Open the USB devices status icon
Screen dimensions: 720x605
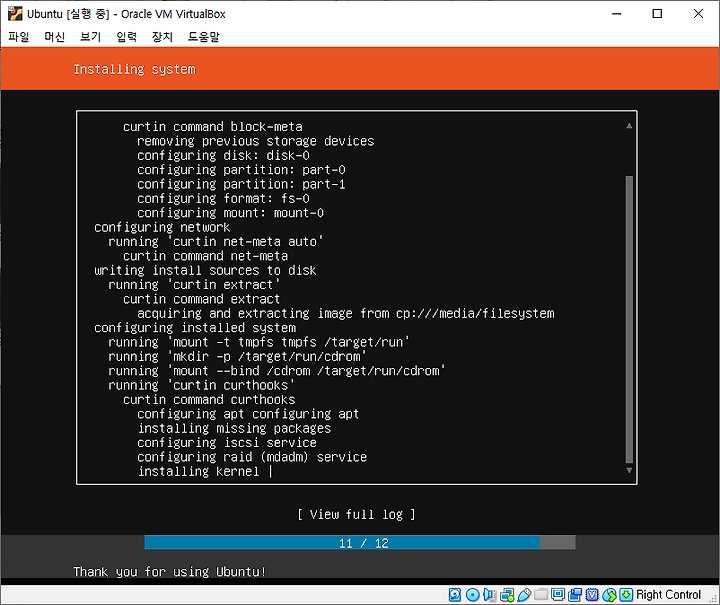524,595
